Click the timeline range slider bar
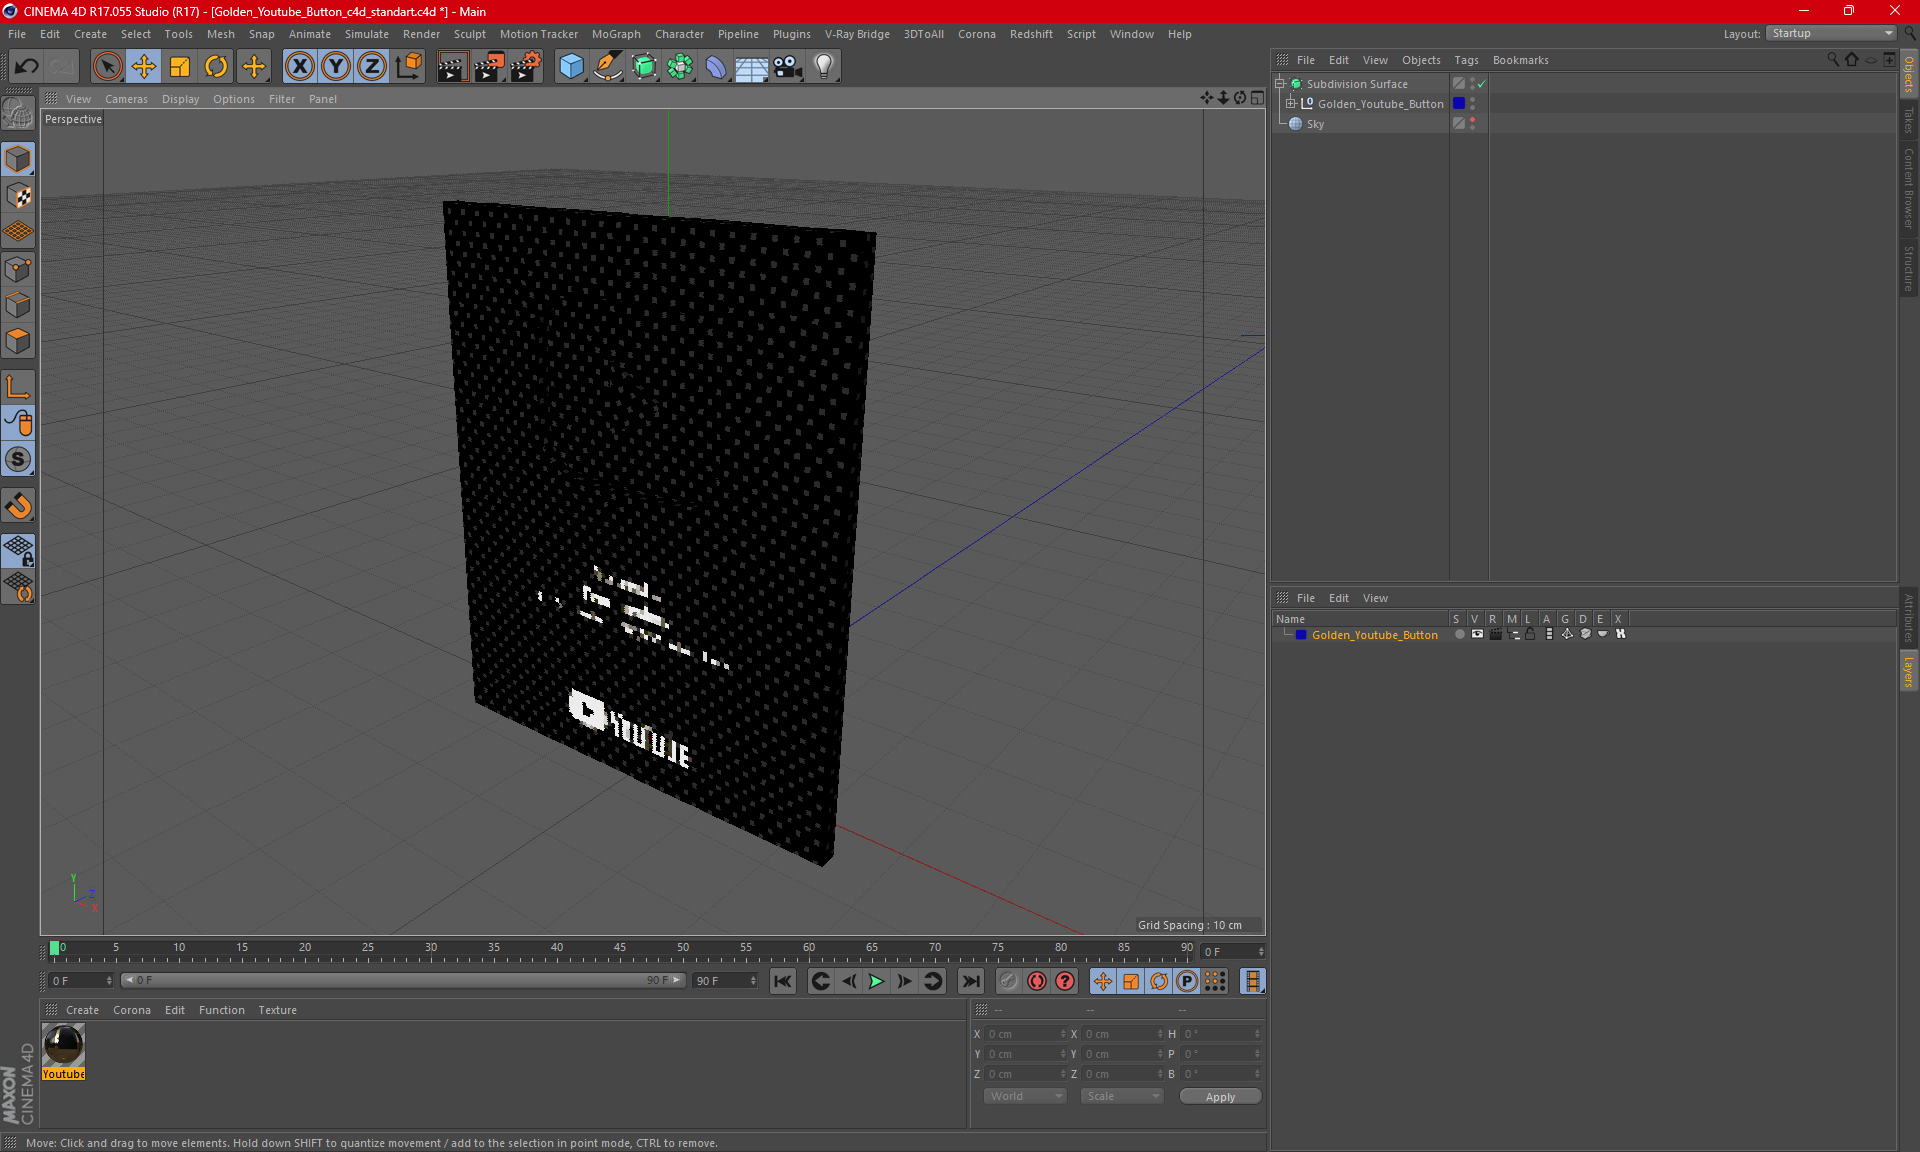This screenshot has height=1152, width=1920. [x=403, y=980]
